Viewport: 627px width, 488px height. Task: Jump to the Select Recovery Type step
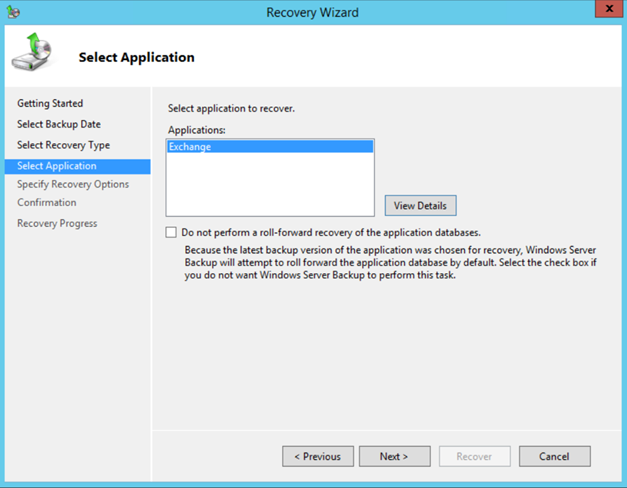pyautogui.click(x=63, y=146)
